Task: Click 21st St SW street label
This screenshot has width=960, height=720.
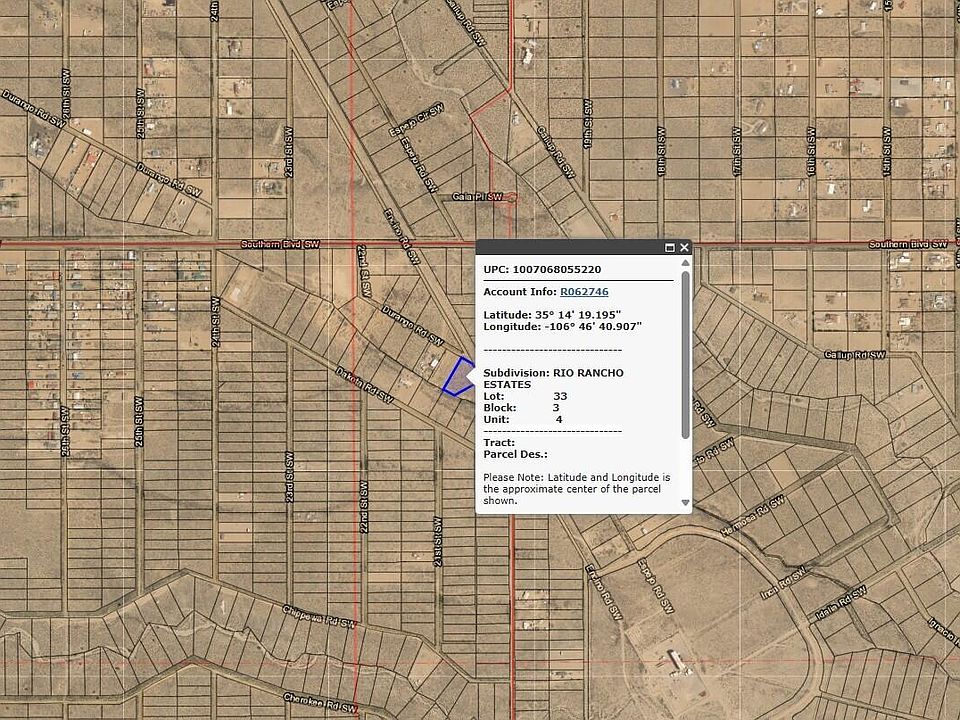Action: [x=438, y=541]
